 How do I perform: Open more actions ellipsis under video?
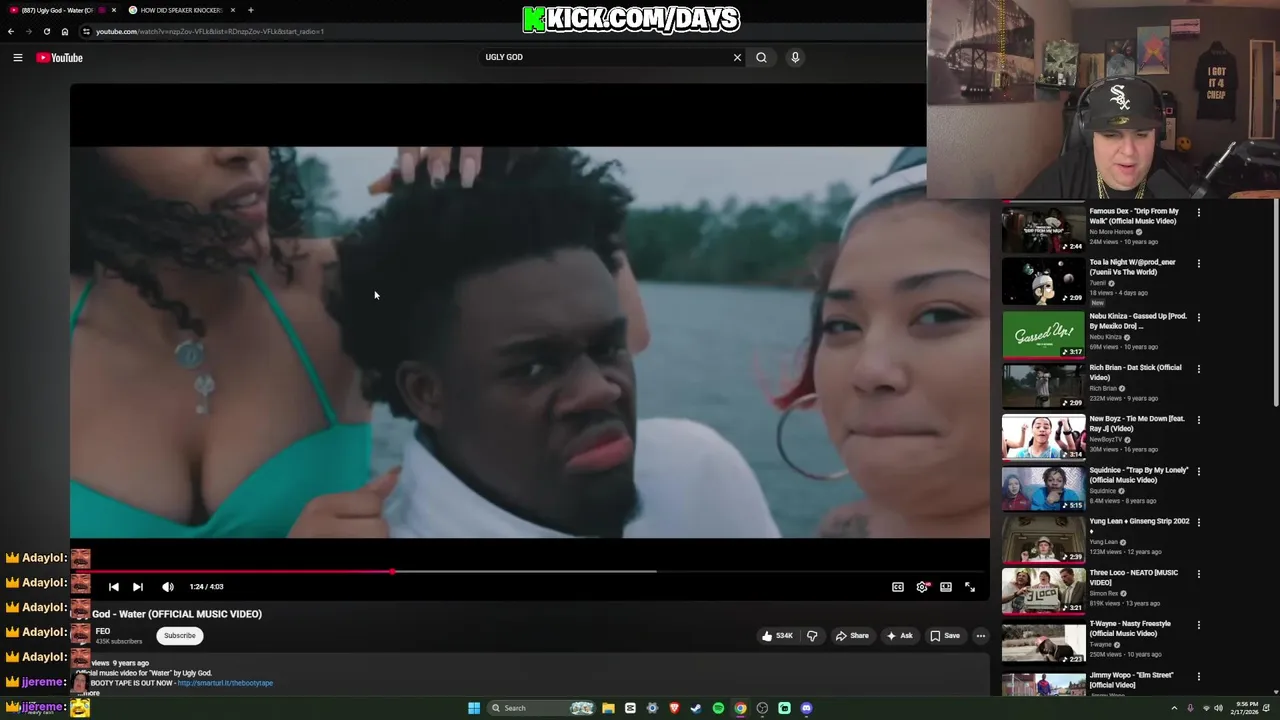point(981,636)
